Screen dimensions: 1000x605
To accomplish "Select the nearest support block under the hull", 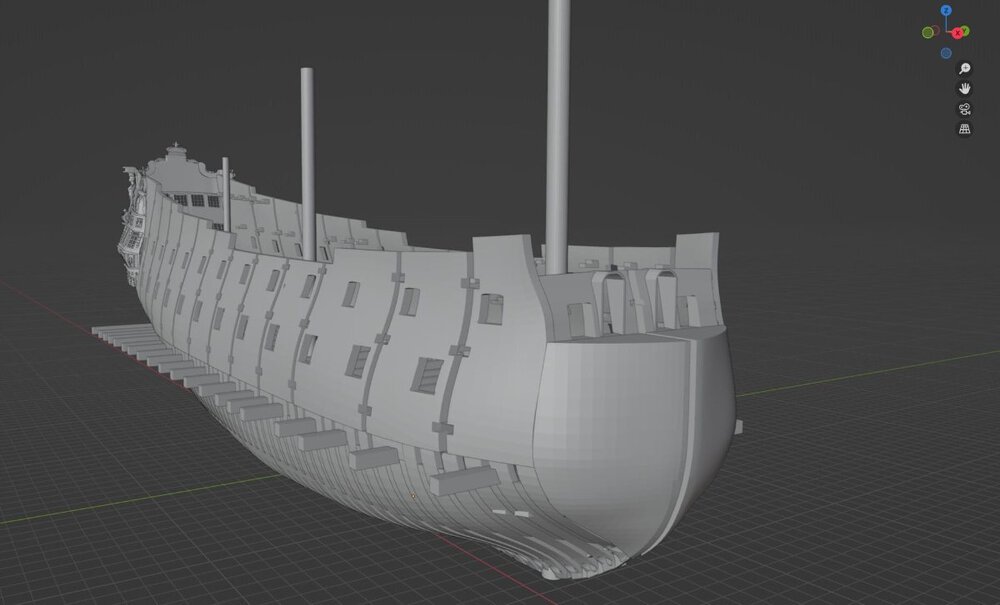I will point(464,479).
